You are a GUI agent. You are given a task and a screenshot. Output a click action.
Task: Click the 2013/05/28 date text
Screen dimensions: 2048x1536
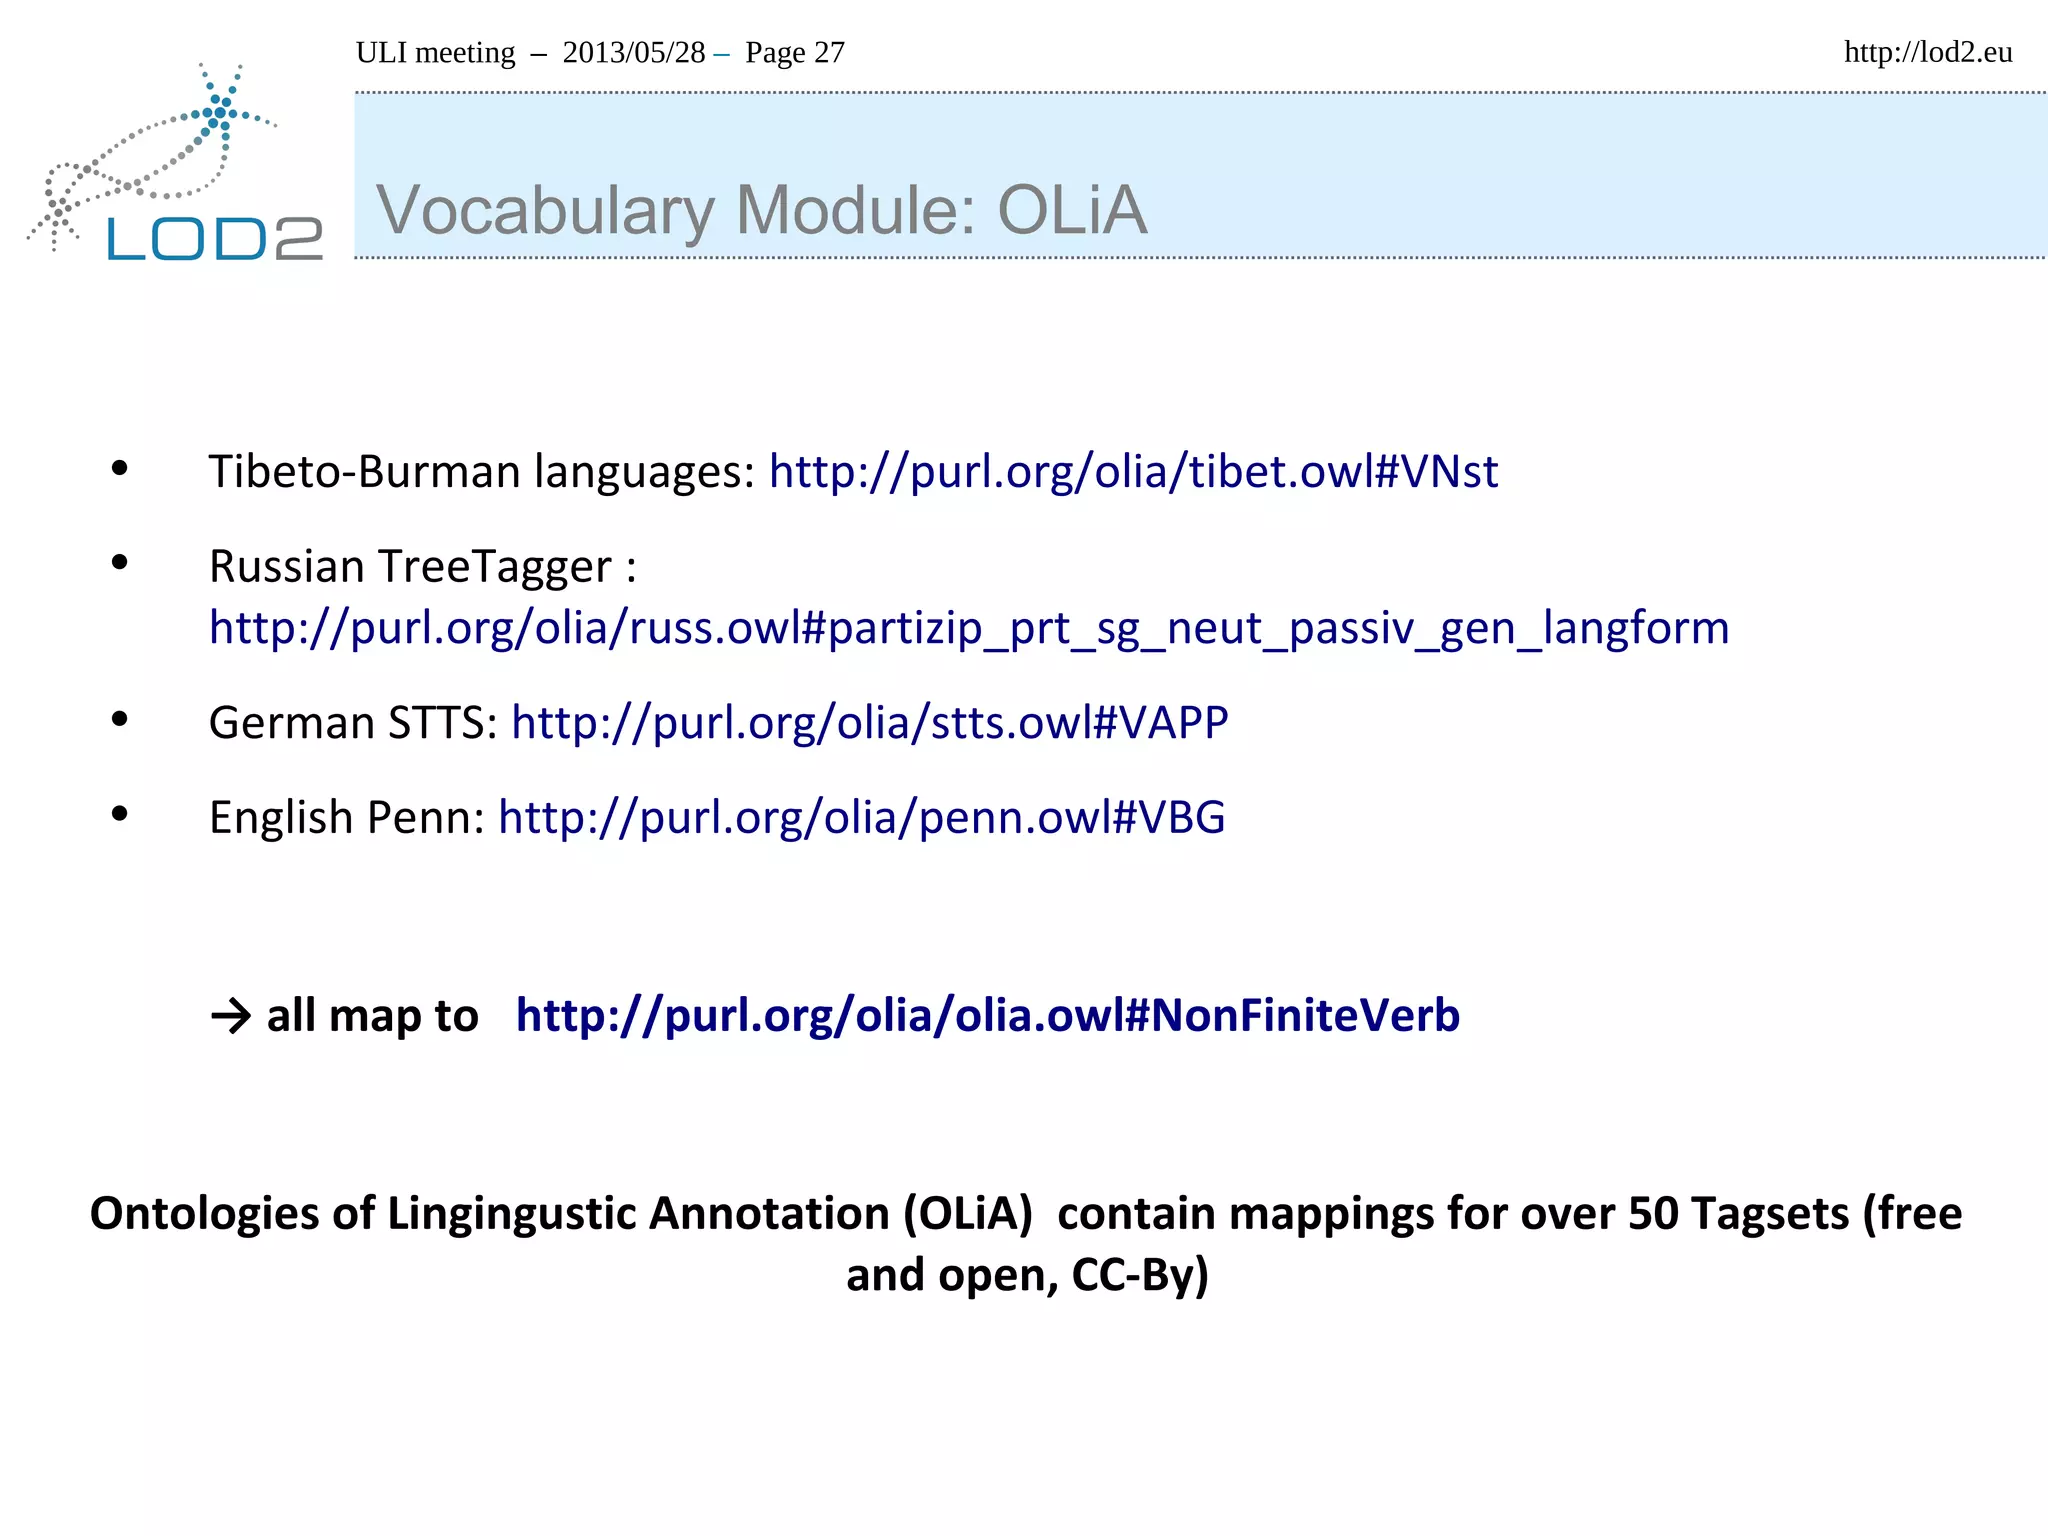click(633, 52)
